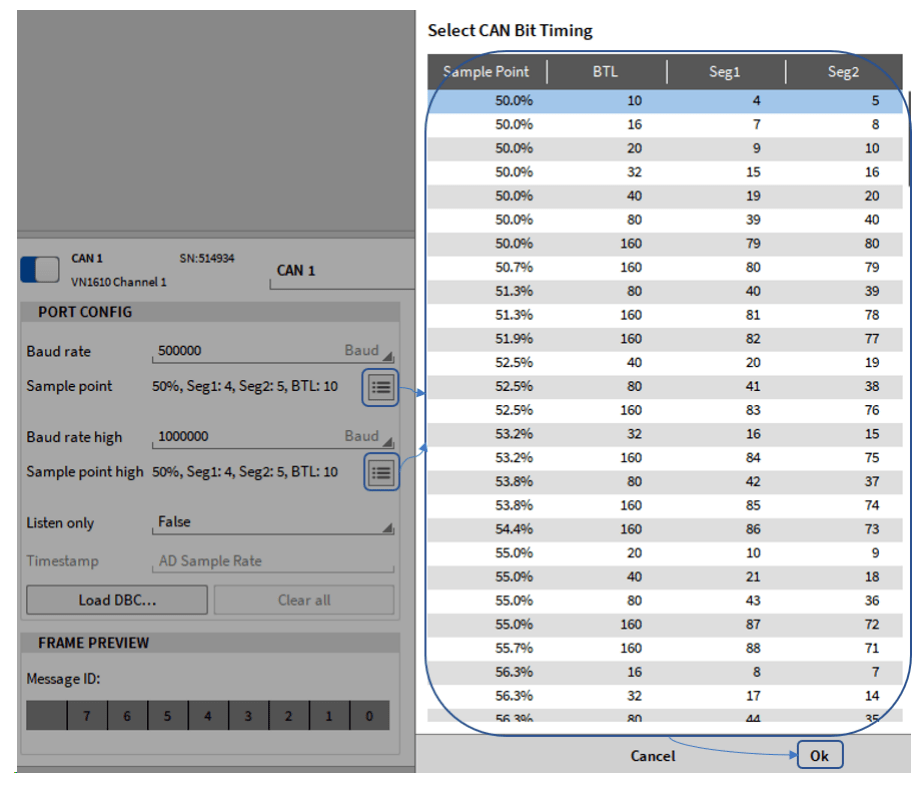This screenshot has height=793, width=924.
Task: Click the Load DBC... button
Action: coord(117,600)
